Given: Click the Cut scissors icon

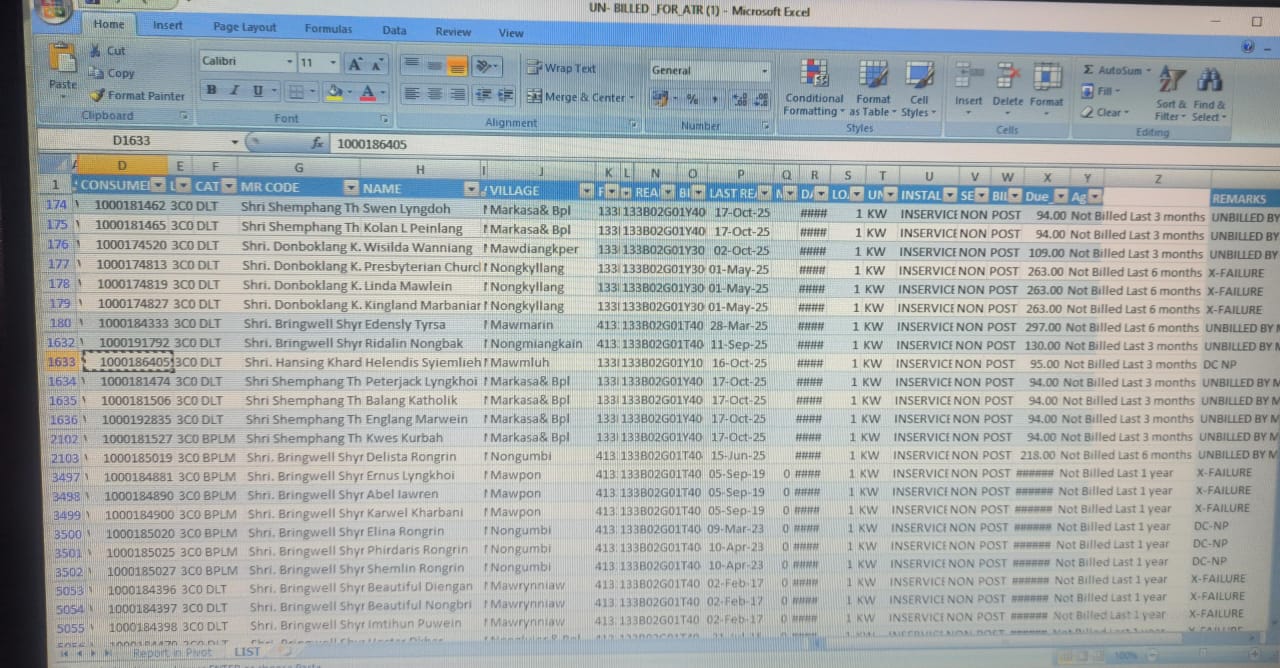Looking at the screenshot, I should (95, 50).
